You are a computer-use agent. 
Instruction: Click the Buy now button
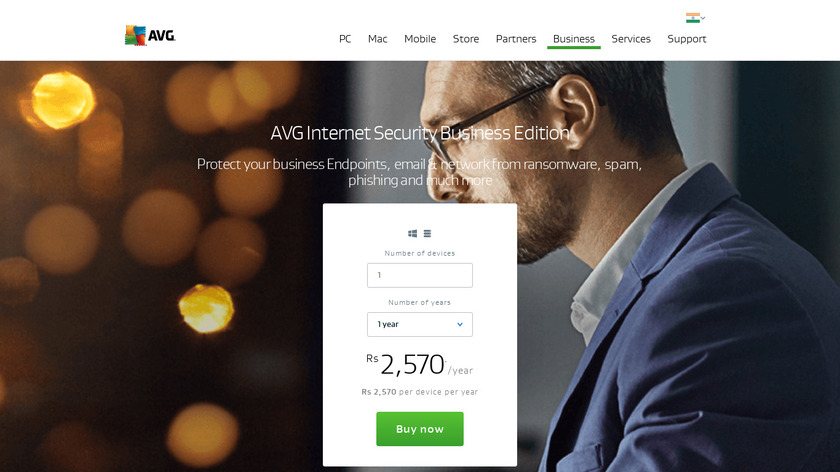coord(420,429)
